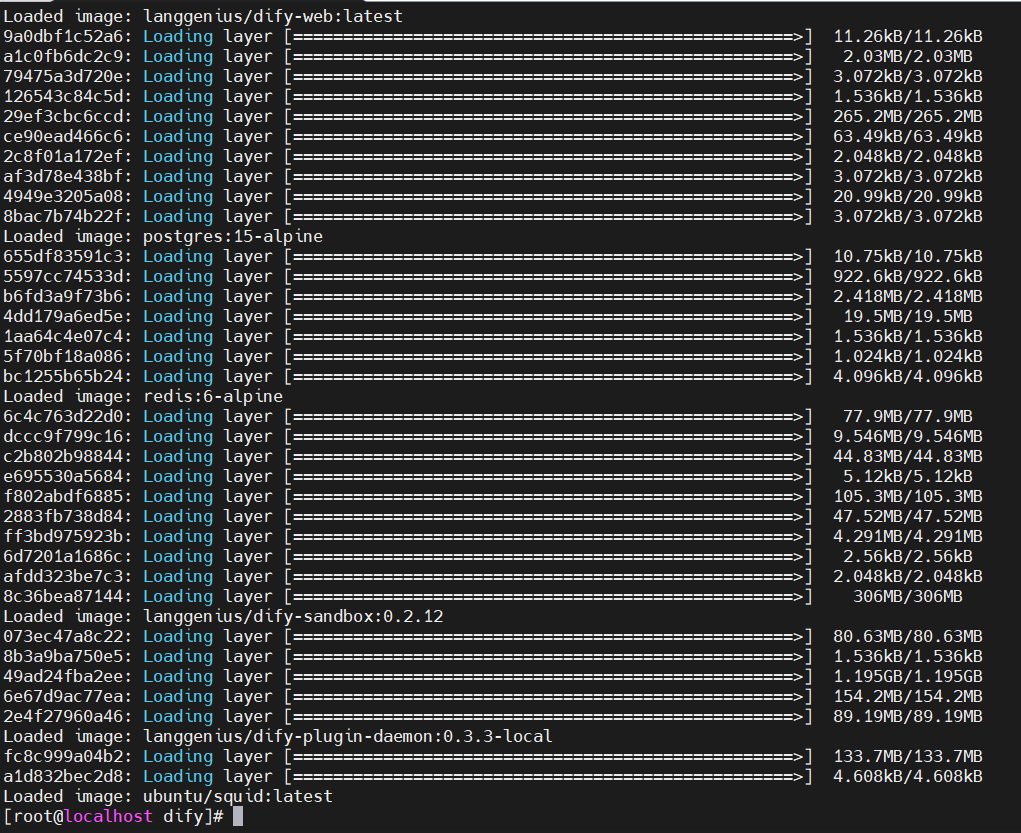Select layer hash 2e4f27960a46
This screenshot has width=1021, height=833.
(63, 716)
